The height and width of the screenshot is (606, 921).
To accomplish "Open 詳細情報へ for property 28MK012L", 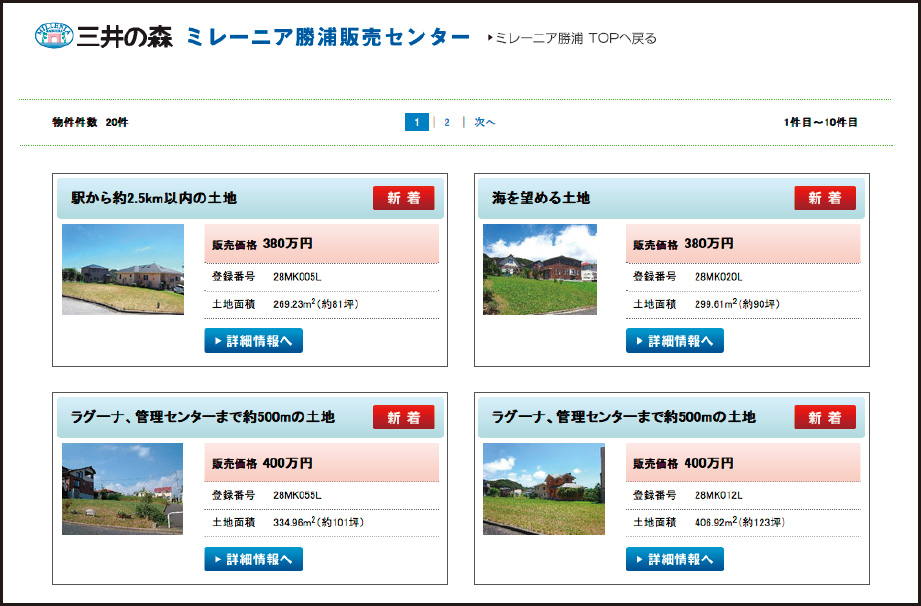I will pyautogui.click(x=674, y=559).
